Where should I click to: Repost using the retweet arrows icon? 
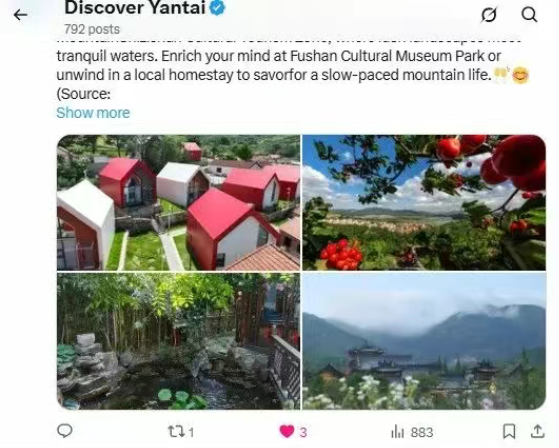176,432
